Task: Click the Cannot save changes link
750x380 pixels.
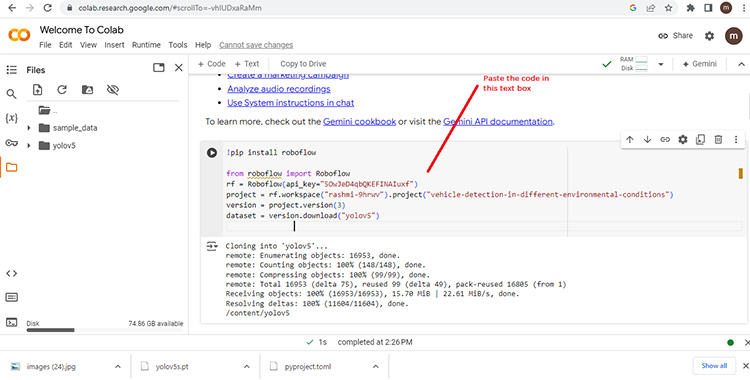Action: point(256,45)
